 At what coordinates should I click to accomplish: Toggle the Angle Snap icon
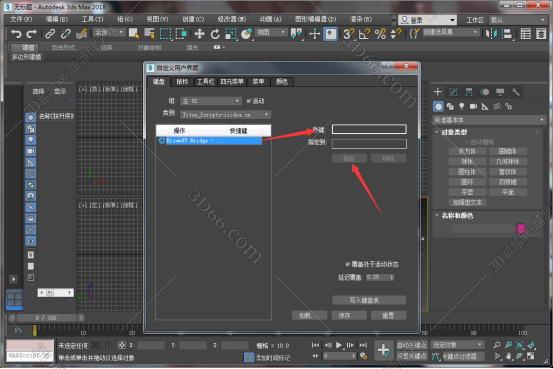coord(364,34)
